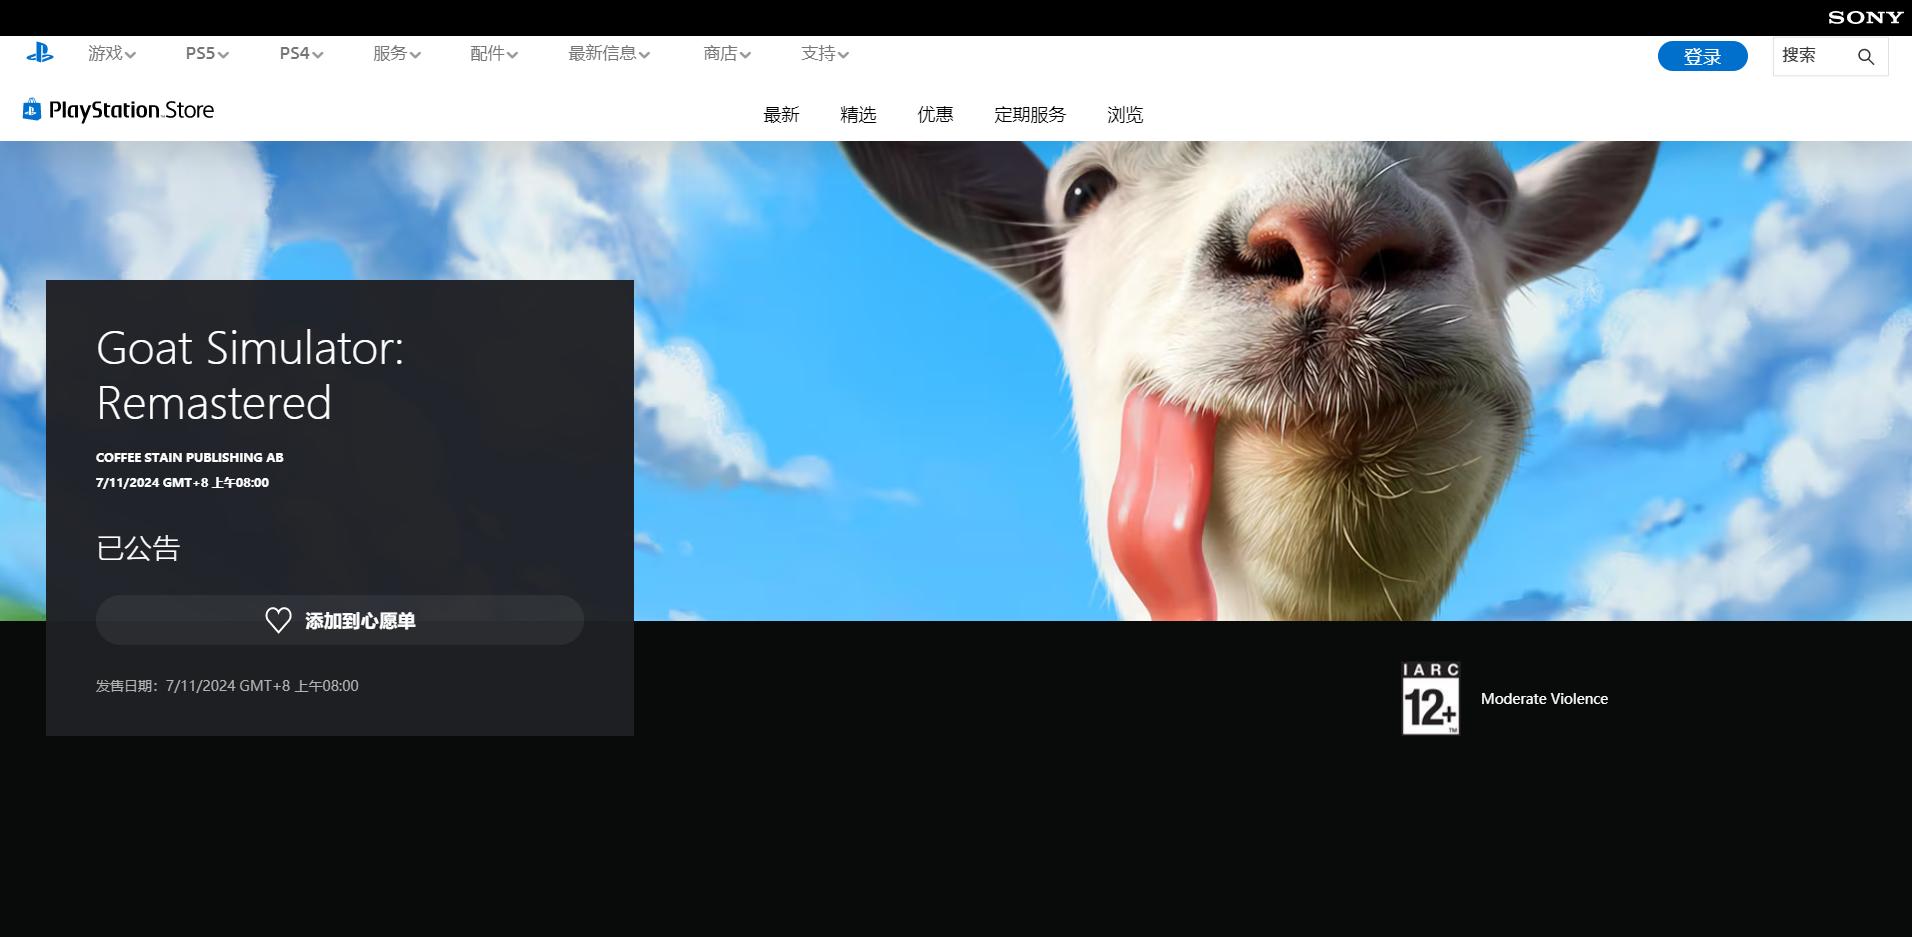
Task: Expand the PS4 dropdown menu
Action: (301, 54)
